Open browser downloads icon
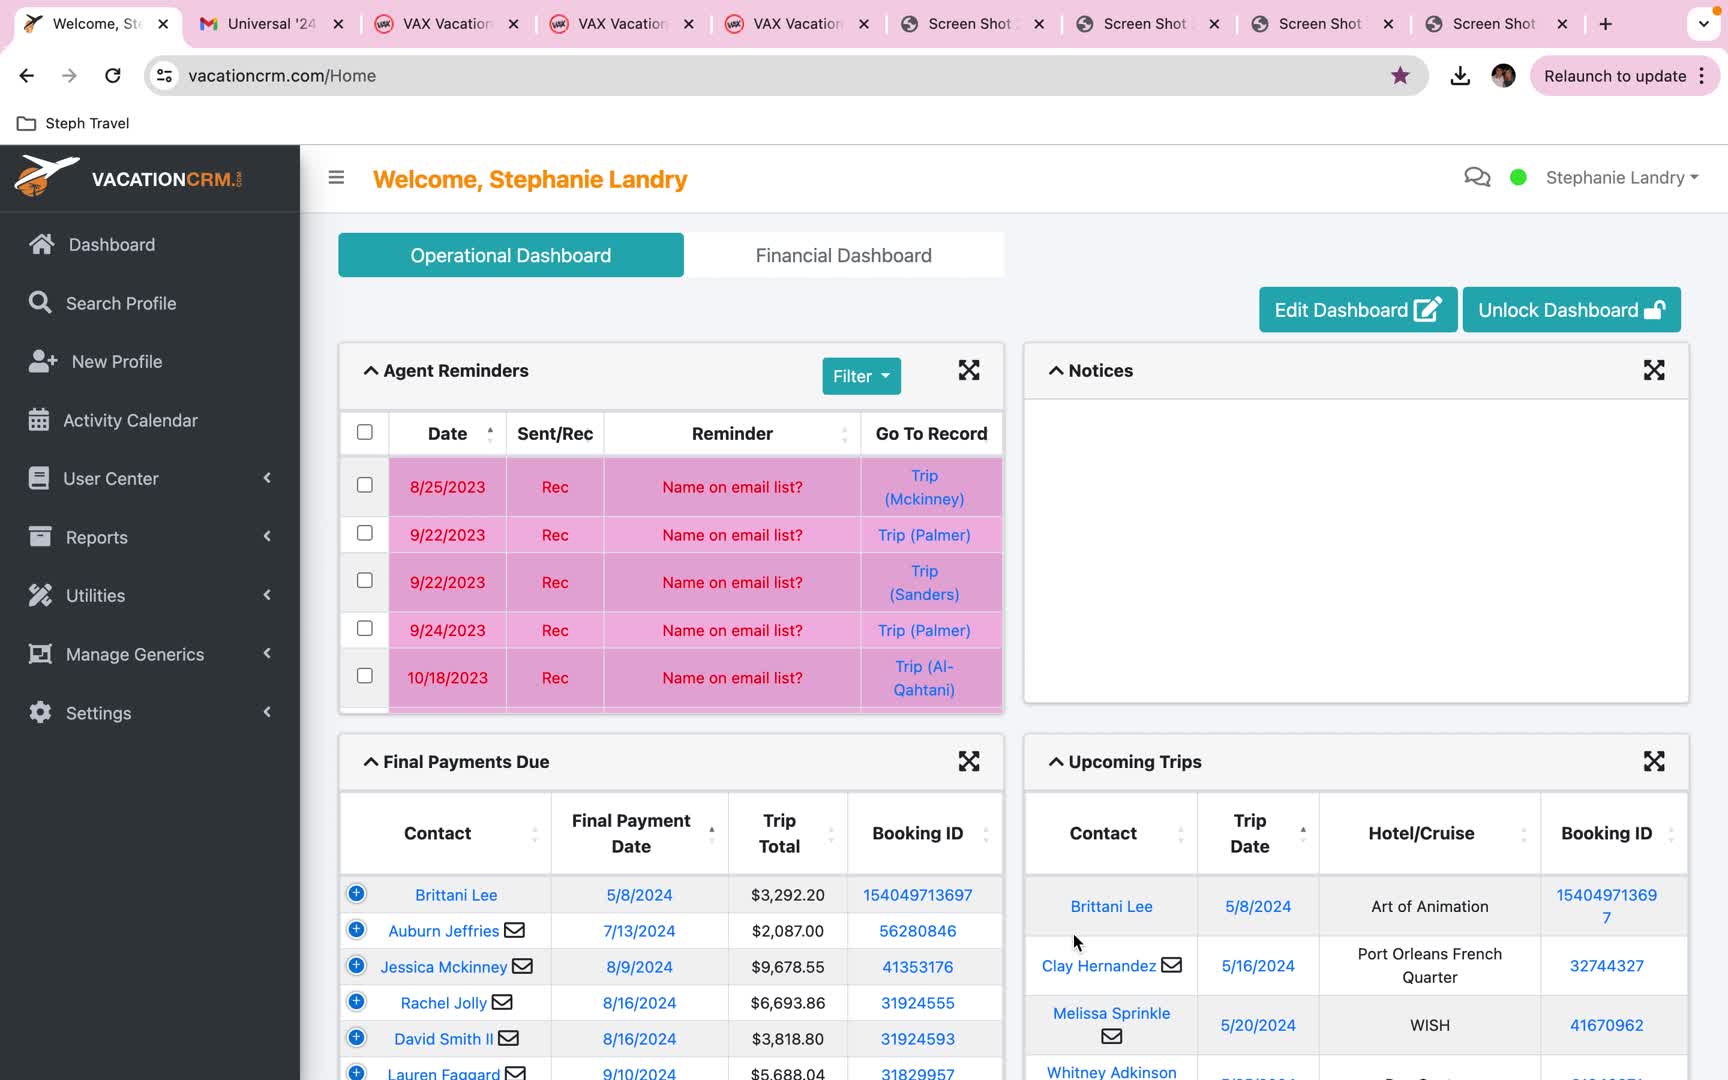This screenshot has height=1080, width=1728. pos(1460,76)
